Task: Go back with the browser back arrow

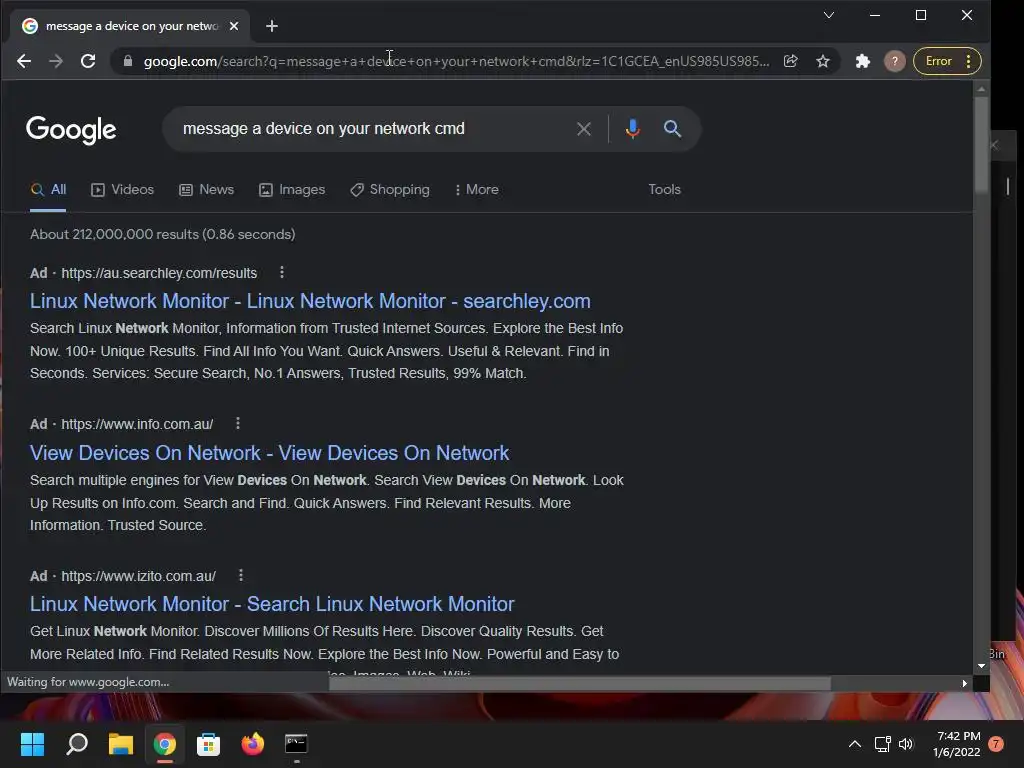Action: [24, 61]
